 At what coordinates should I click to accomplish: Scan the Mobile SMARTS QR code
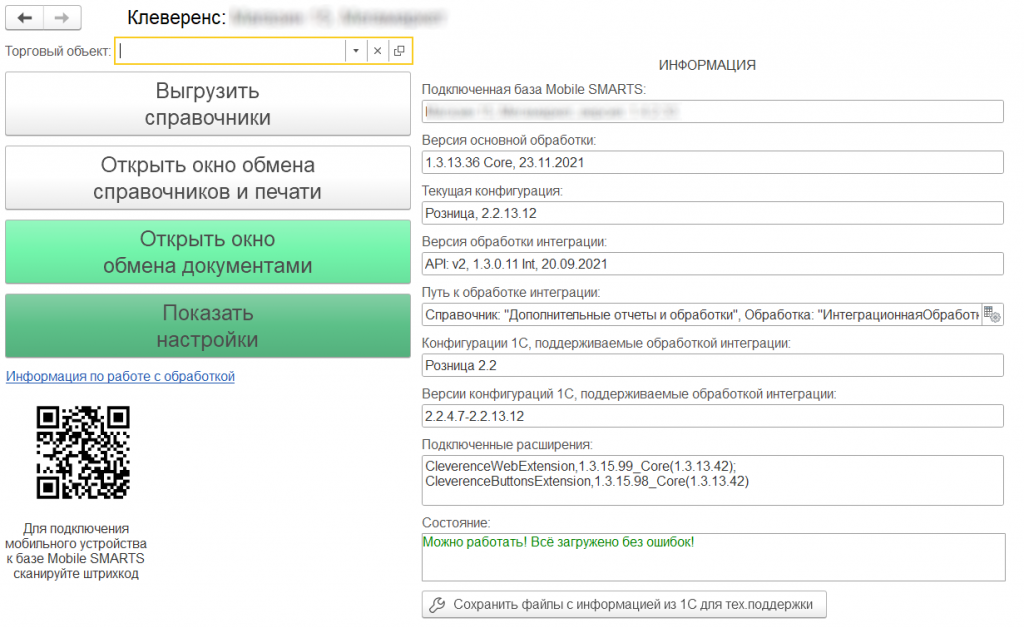point(83,452)
